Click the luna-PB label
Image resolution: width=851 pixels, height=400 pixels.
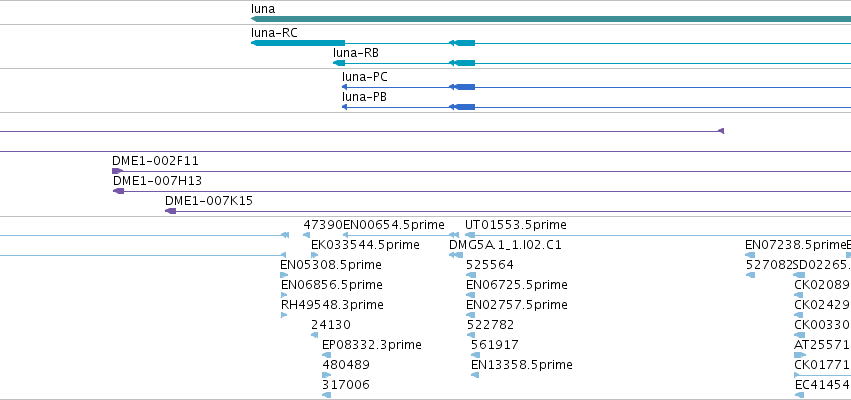pyautogui.click(x=364, y=97)
